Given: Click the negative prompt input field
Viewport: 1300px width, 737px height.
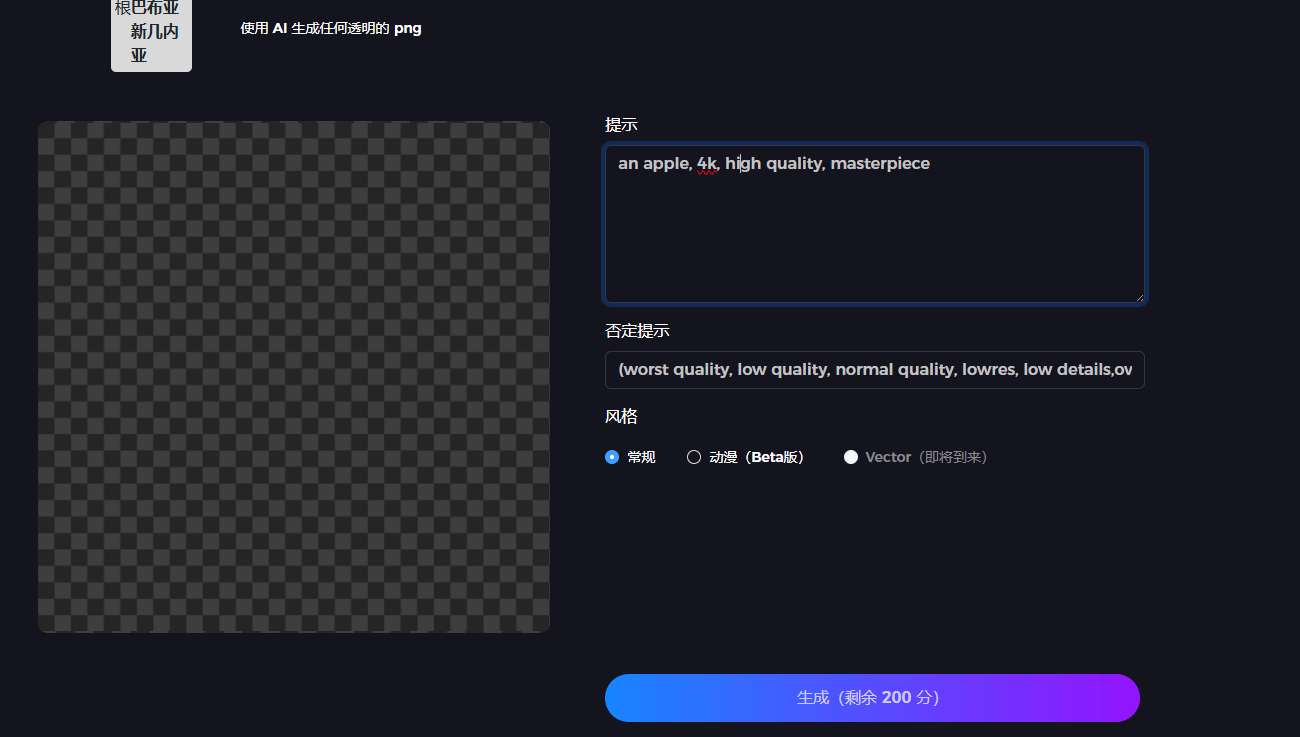Looking at the screenshot, I should [875, 370].
